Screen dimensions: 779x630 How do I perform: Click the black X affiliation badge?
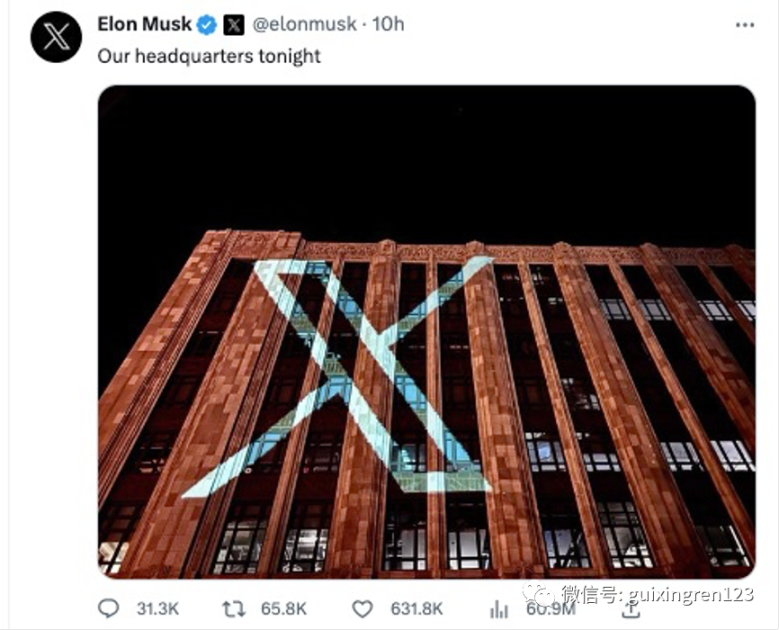[x=233, y=25]
